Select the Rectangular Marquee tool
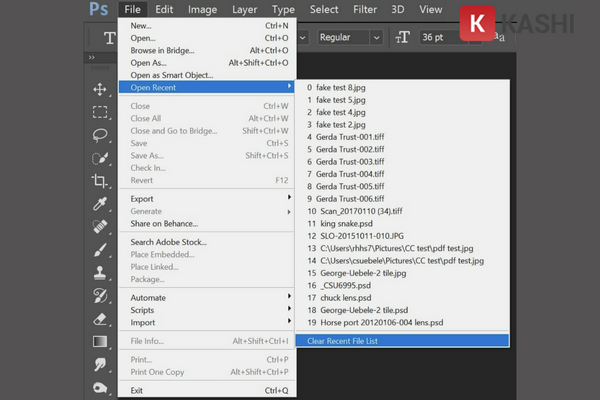Viewport: 600px width, 400px height. click(x=100, y=112)
